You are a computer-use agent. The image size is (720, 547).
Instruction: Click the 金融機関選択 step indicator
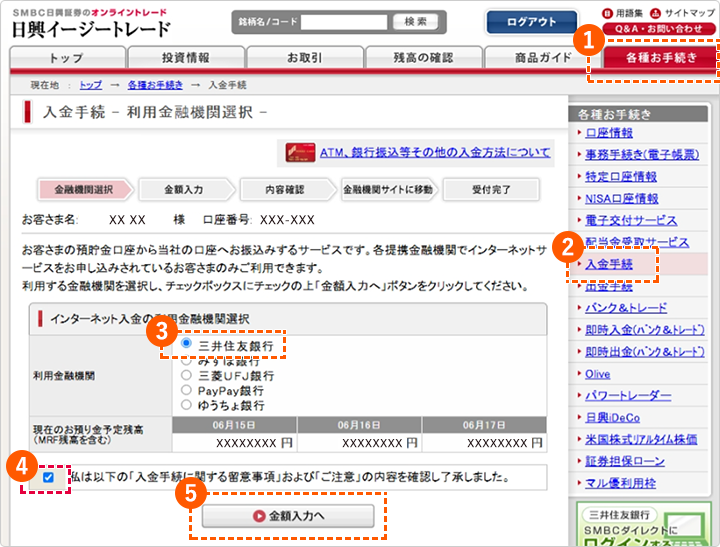point(86,190)
